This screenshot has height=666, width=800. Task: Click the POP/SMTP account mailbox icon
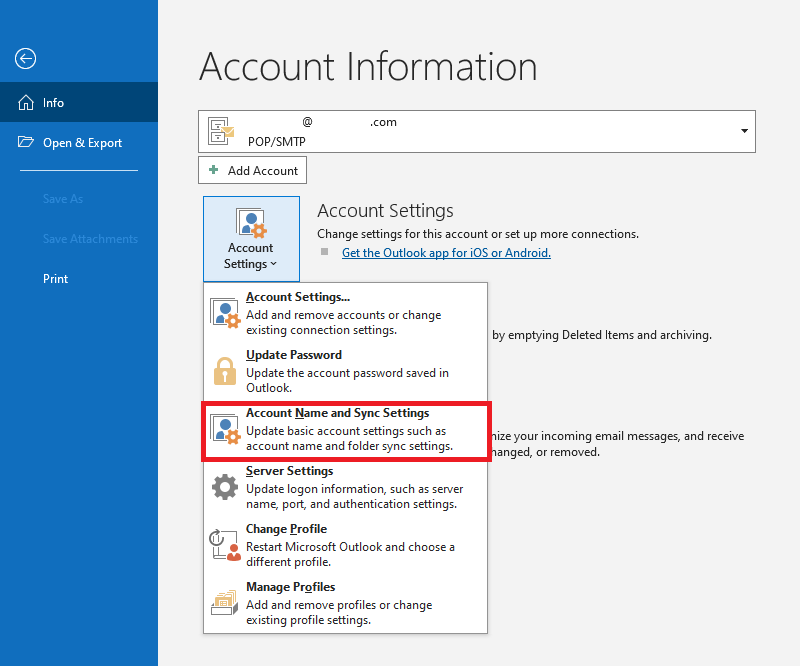pyautogui.click(x=220, y=131)
